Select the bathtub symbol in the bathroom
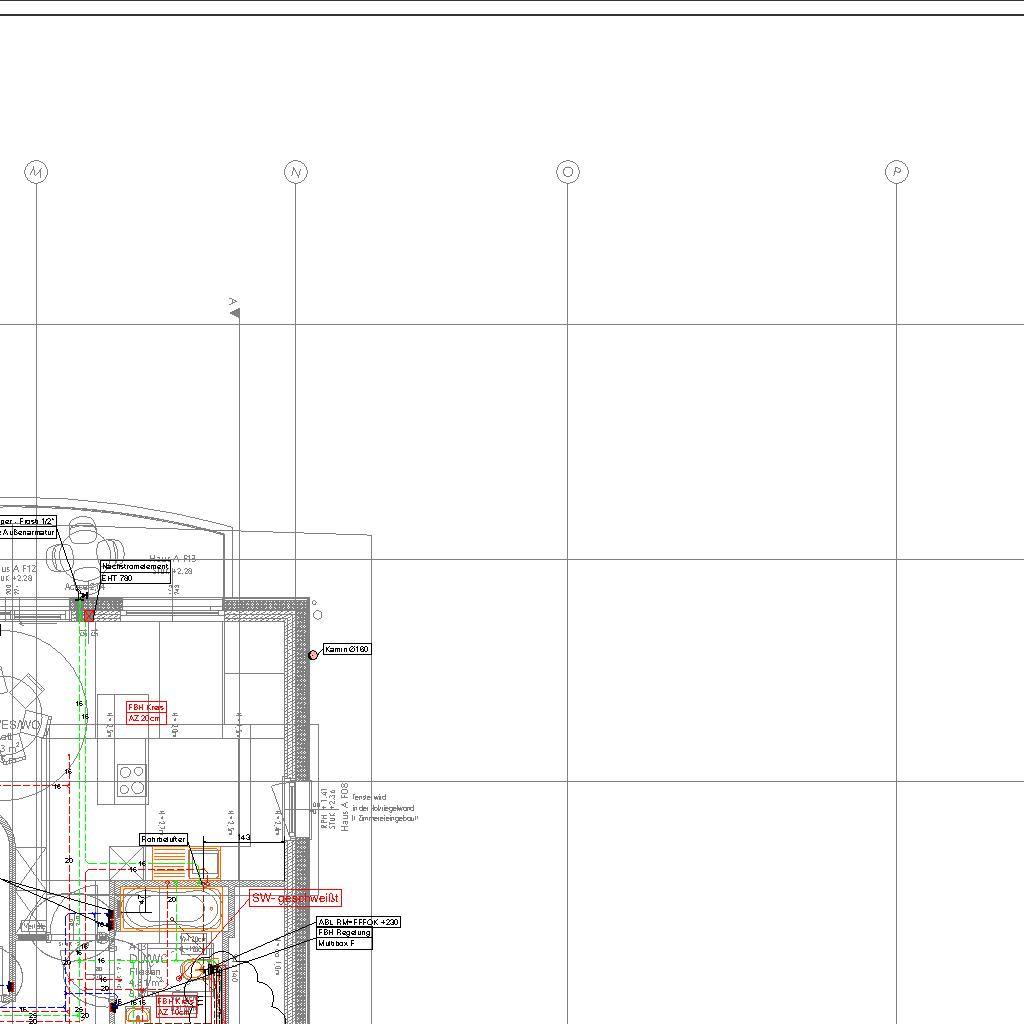1024x1024 pixels. 169,911
